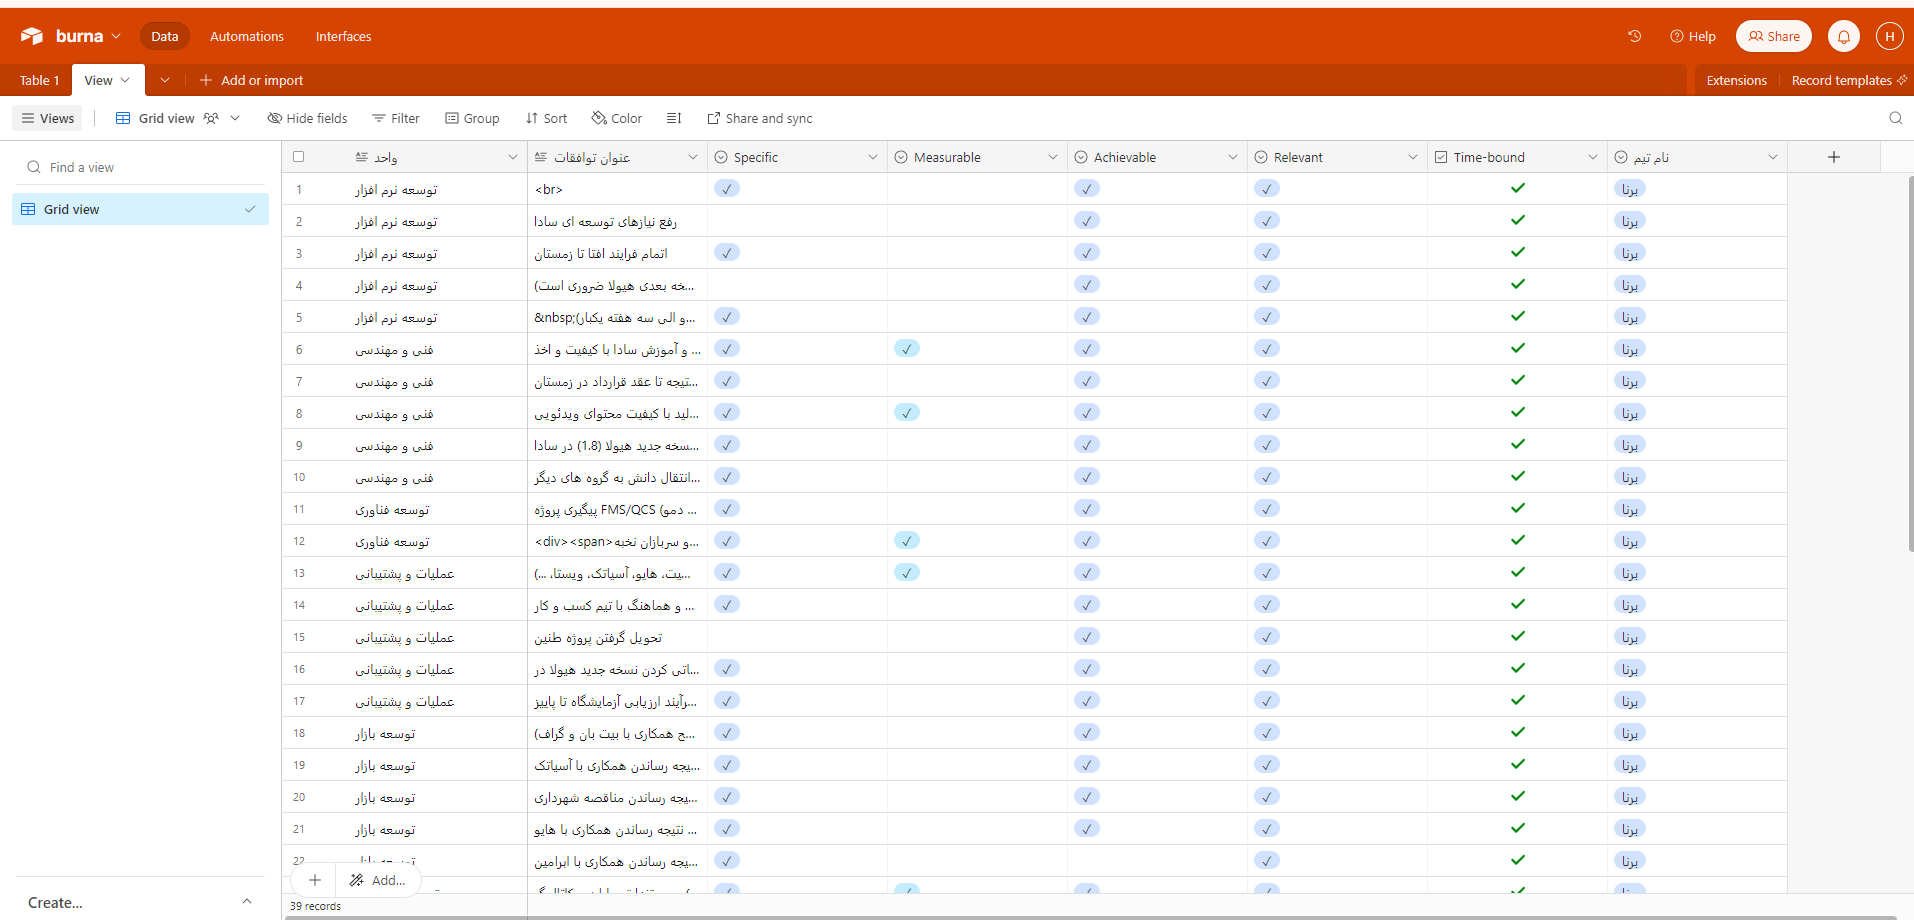1914x920 pixels.
Task: Open the Color options
Action: pyautogui.click(x=617, y=118)
